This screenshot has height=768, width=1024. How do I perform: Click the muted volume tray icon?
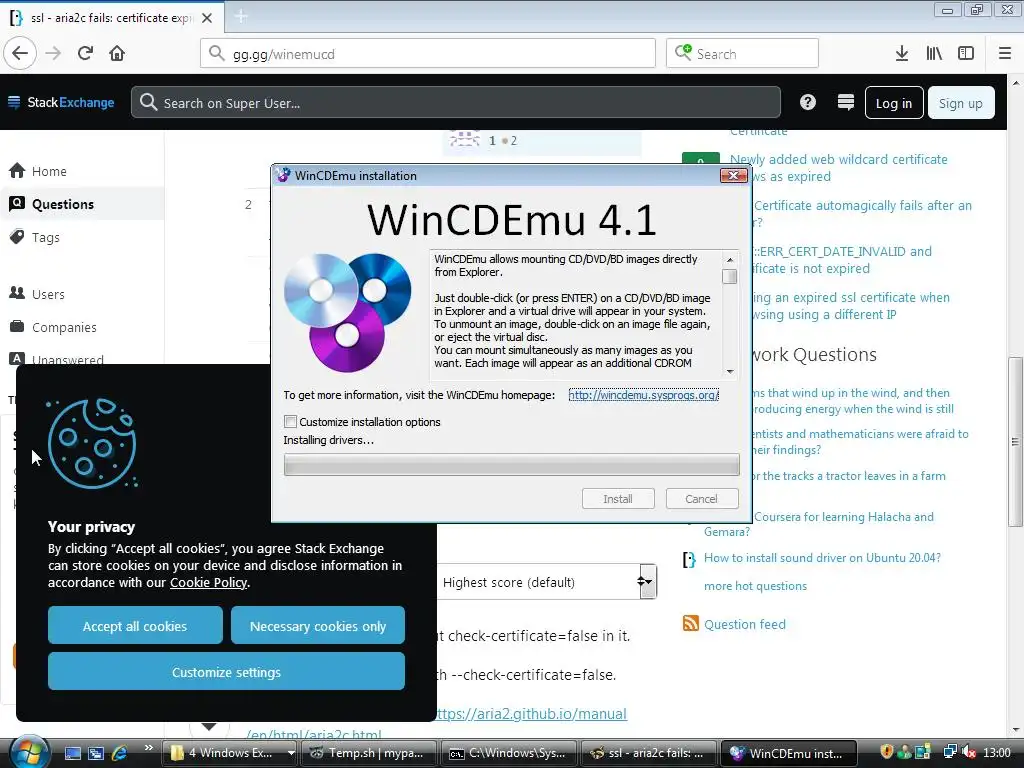(x=969, y=753)
